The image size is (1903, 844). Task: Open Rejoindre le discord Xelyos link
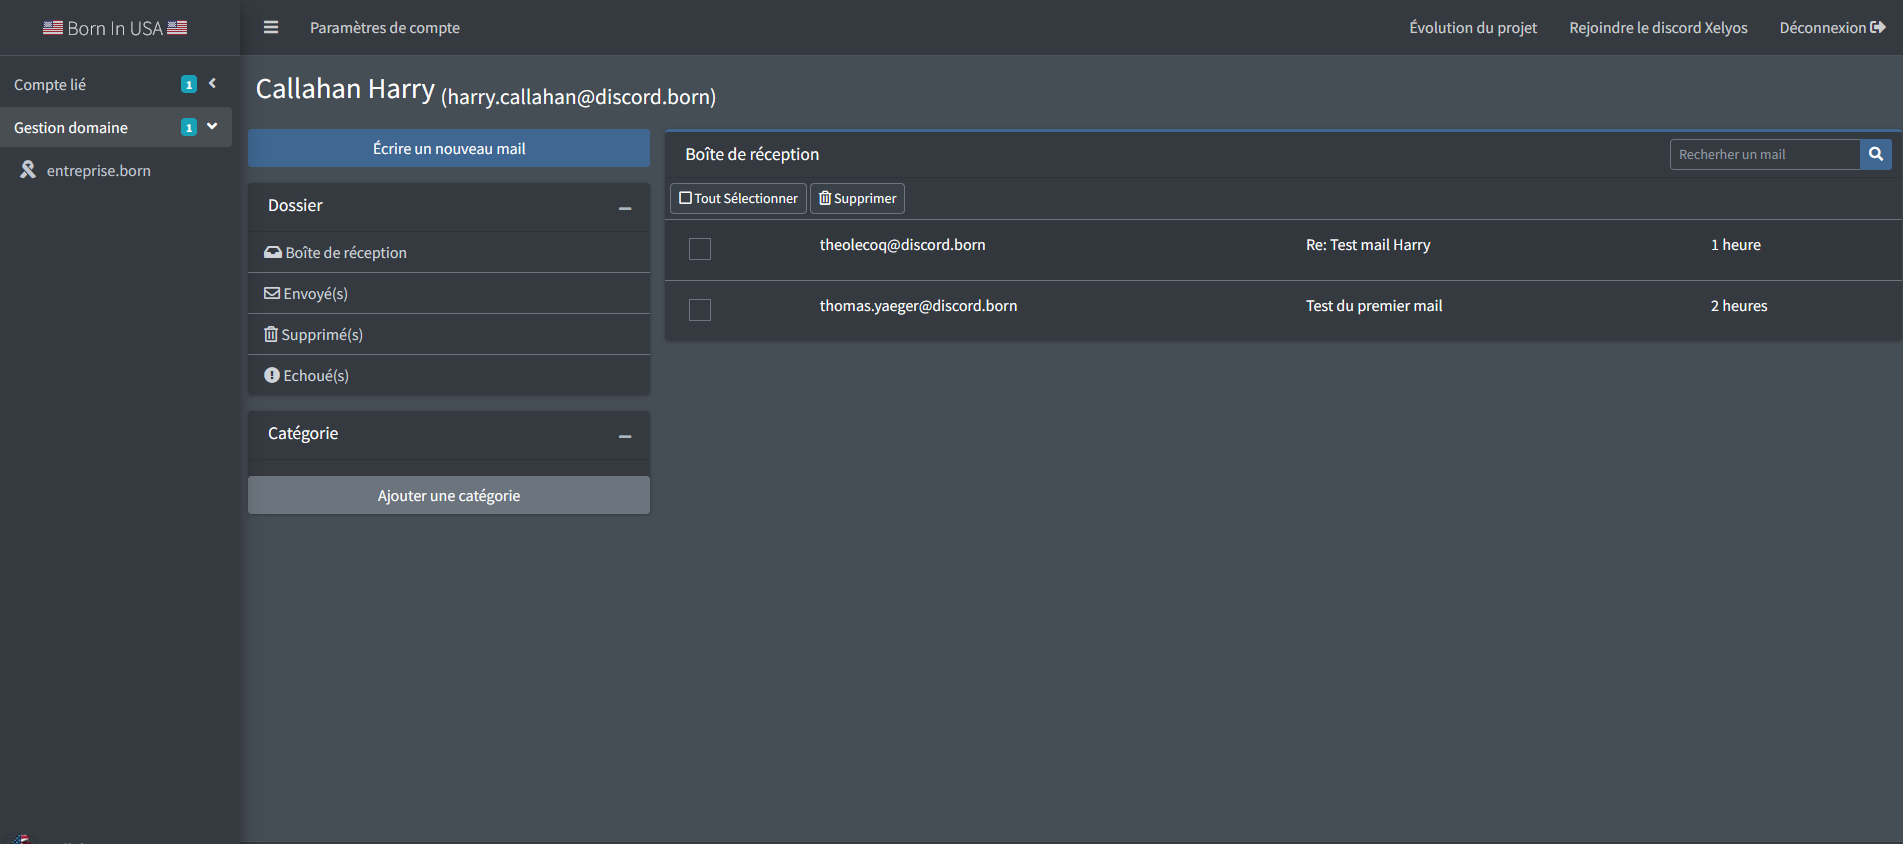pyautogui.click(x=1658, y=28)
